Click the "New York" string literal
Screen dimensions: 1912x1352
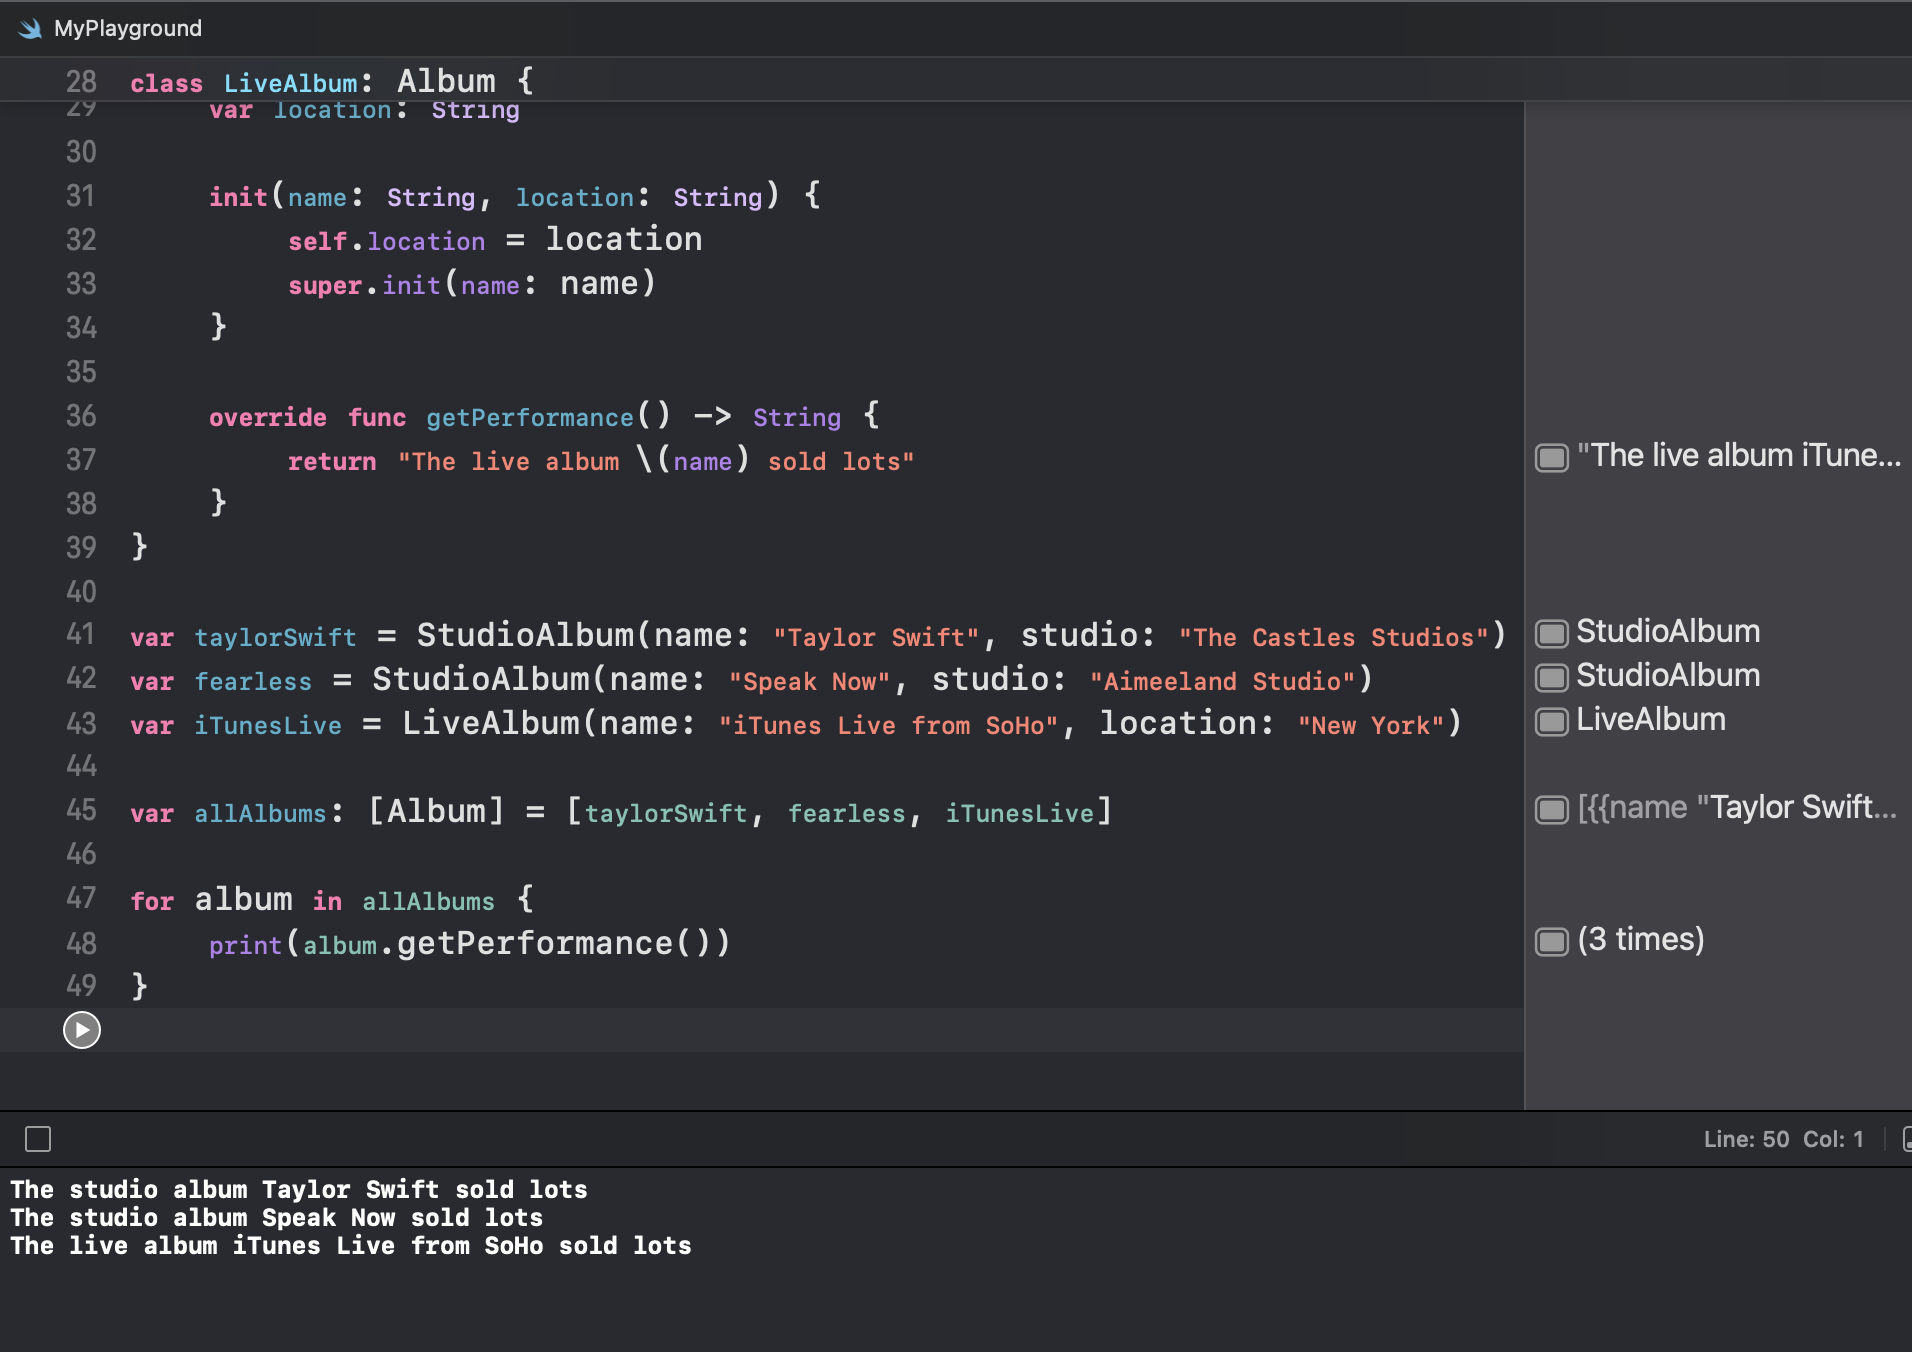[x=1371, y=725]
